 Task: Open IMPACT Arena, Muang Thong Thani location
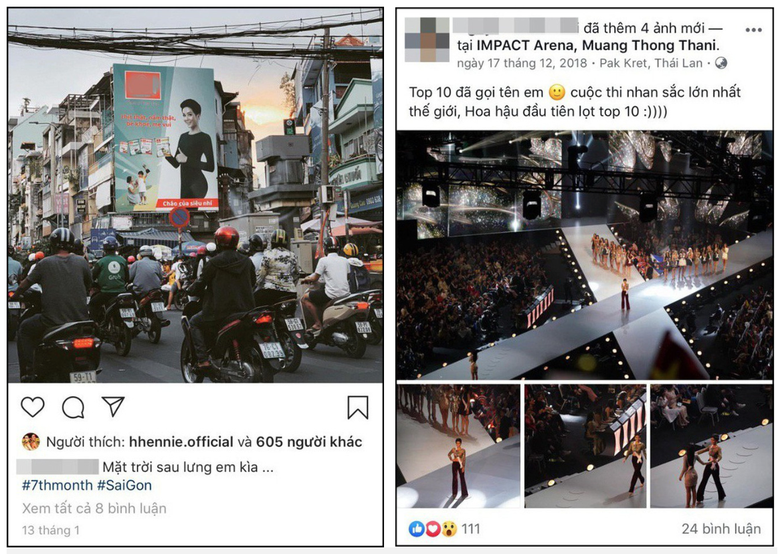tap(598, 46)
